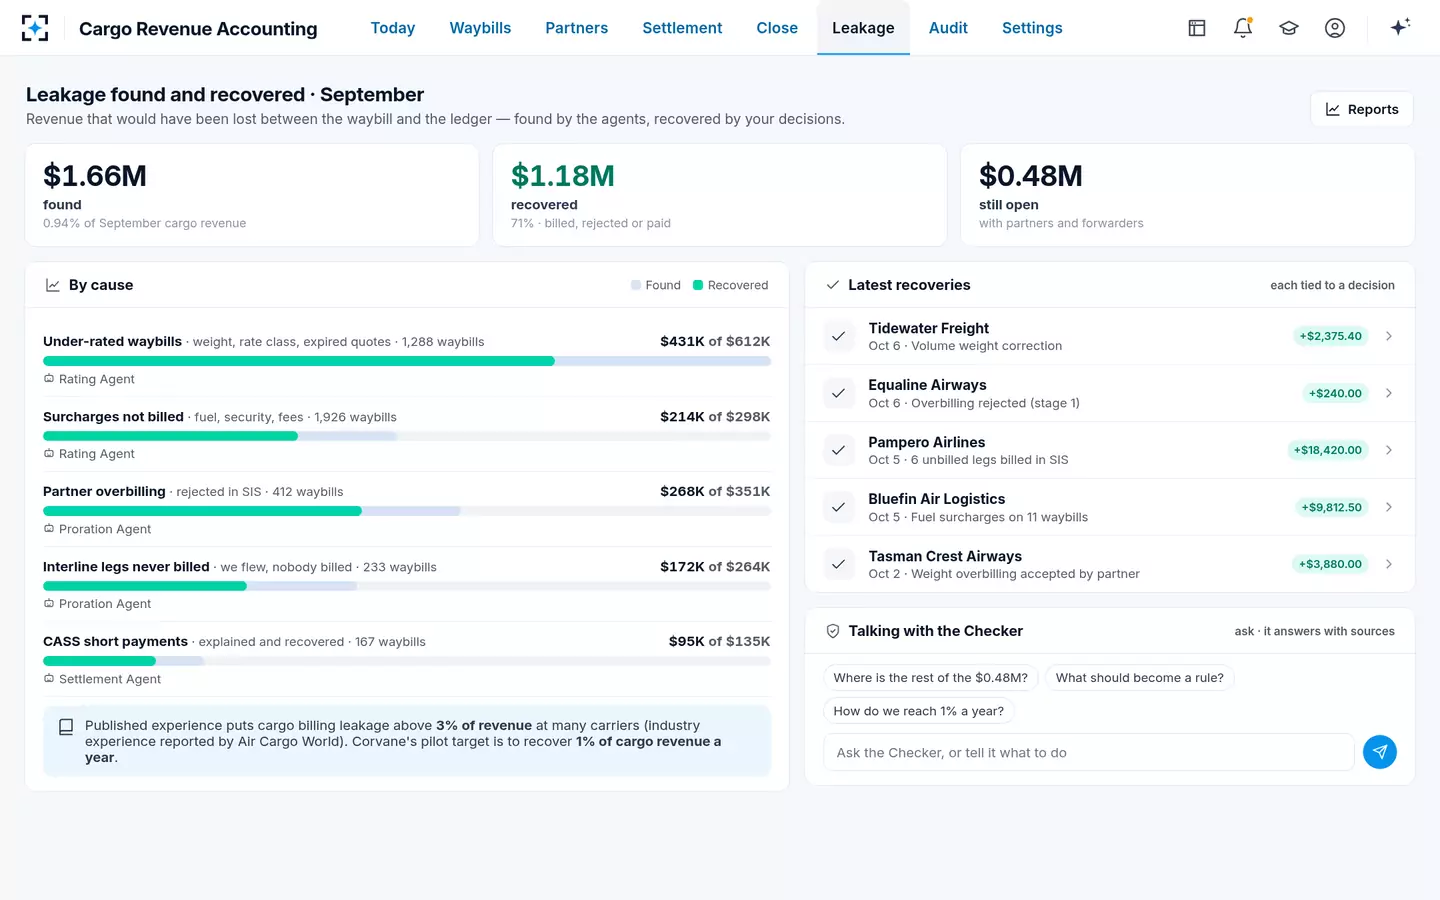The height and width of the screenshot is (900, 1440).
Task: Click the agent icon beside Settlement Agent
Action: point(49,679)
